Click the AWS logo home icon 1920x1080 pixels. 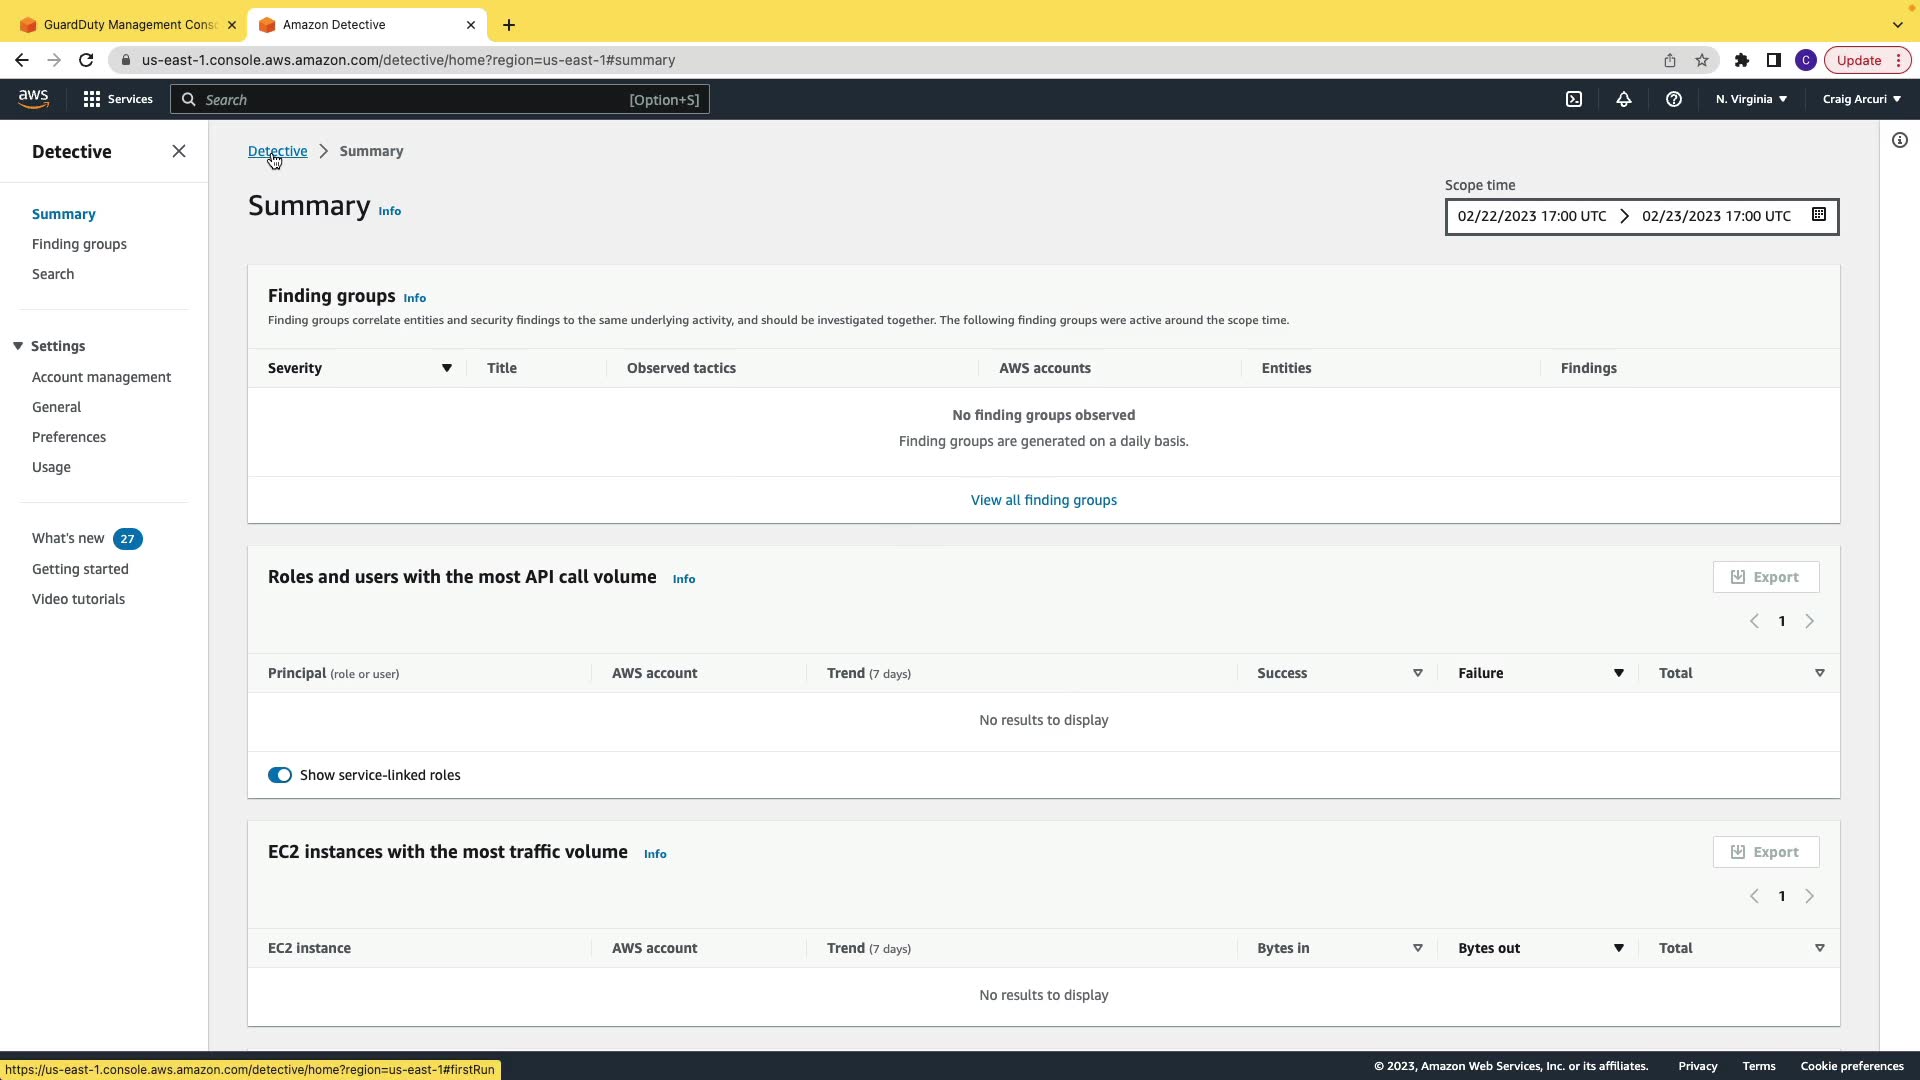point(33,98)
